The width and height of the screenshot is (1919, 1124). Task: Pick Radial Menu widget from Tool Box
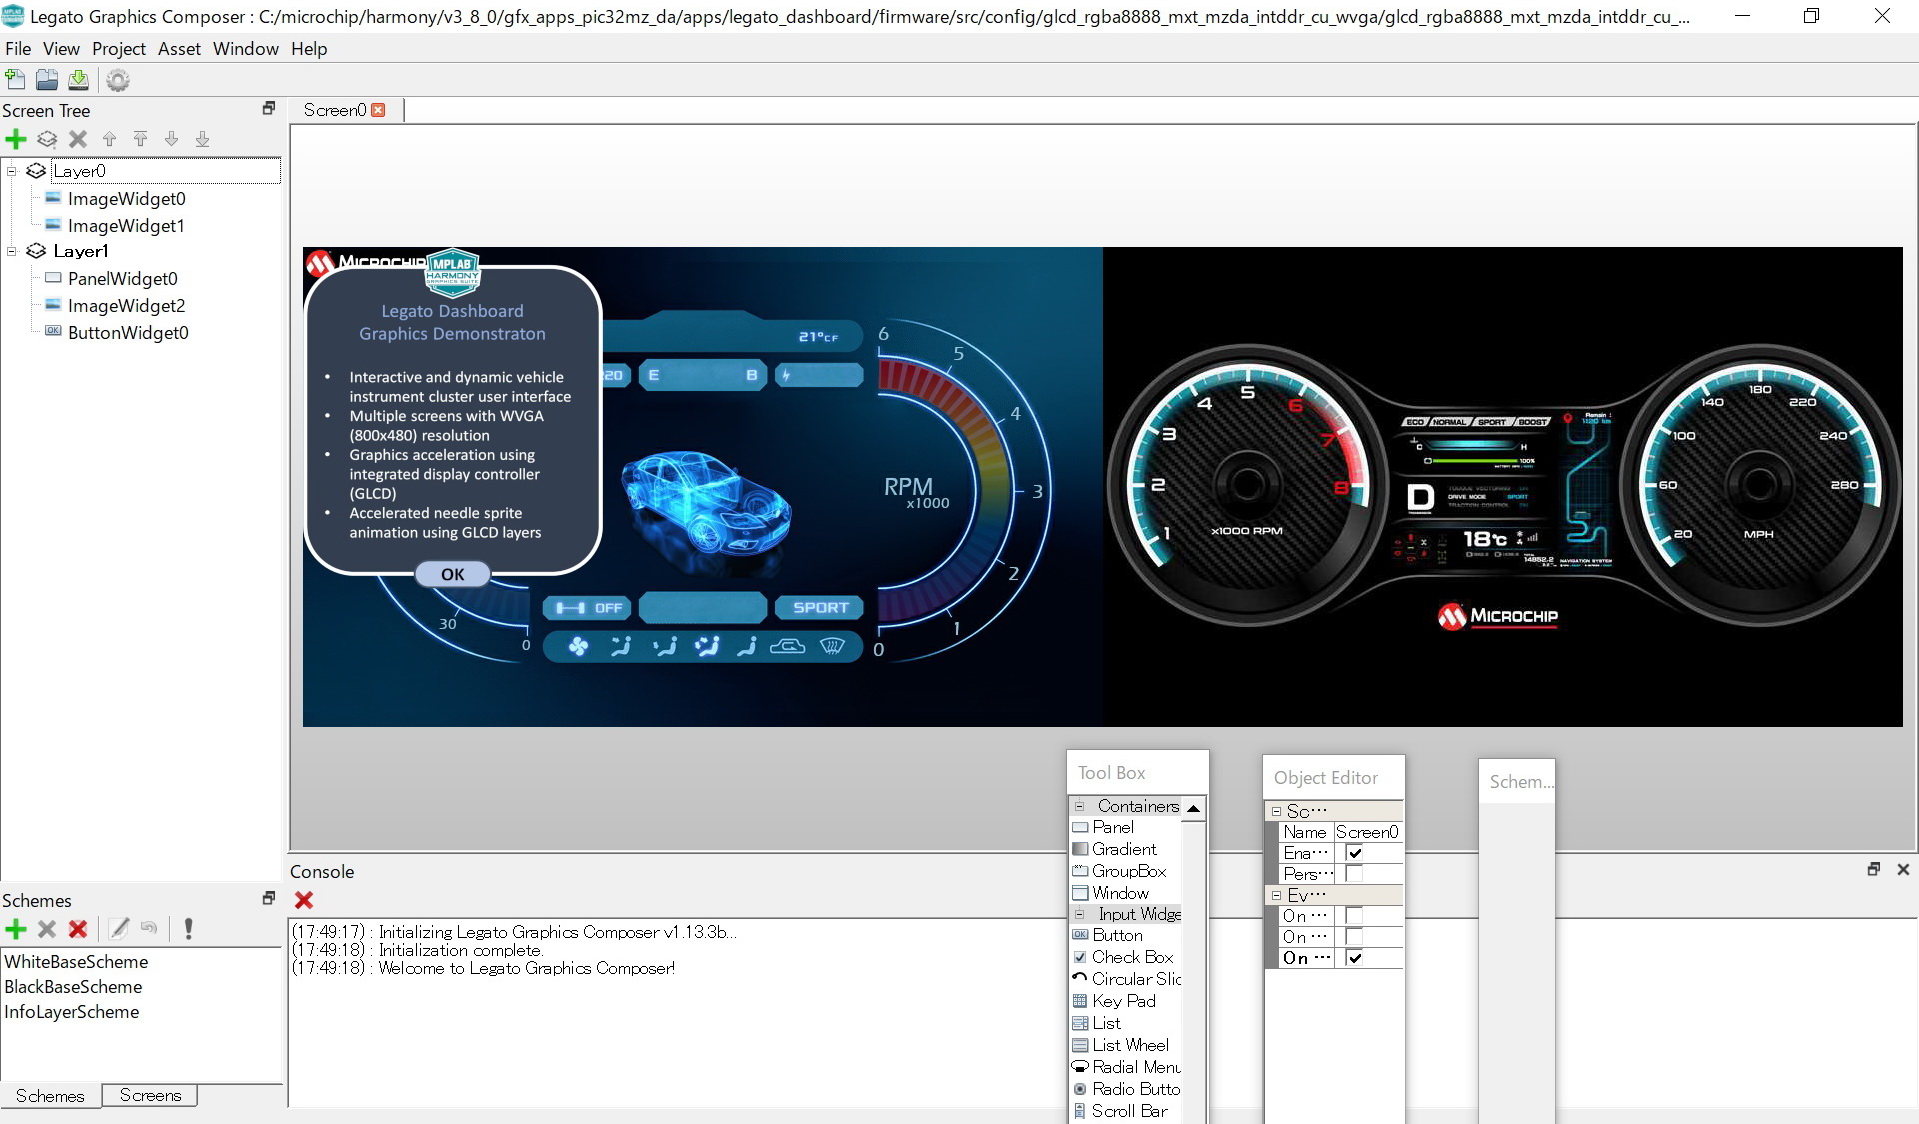pos(1126,1067)
